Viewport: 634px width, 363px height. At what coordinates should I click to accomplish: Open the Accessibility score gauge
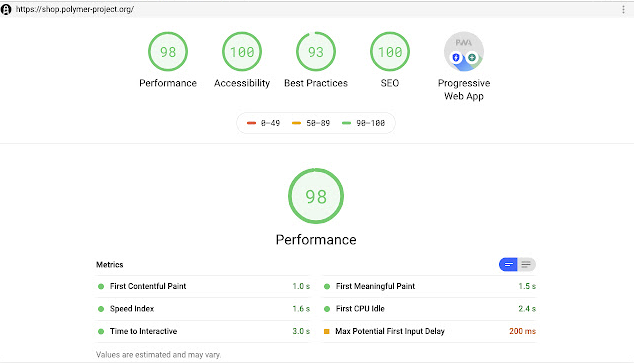coord(242,52)
